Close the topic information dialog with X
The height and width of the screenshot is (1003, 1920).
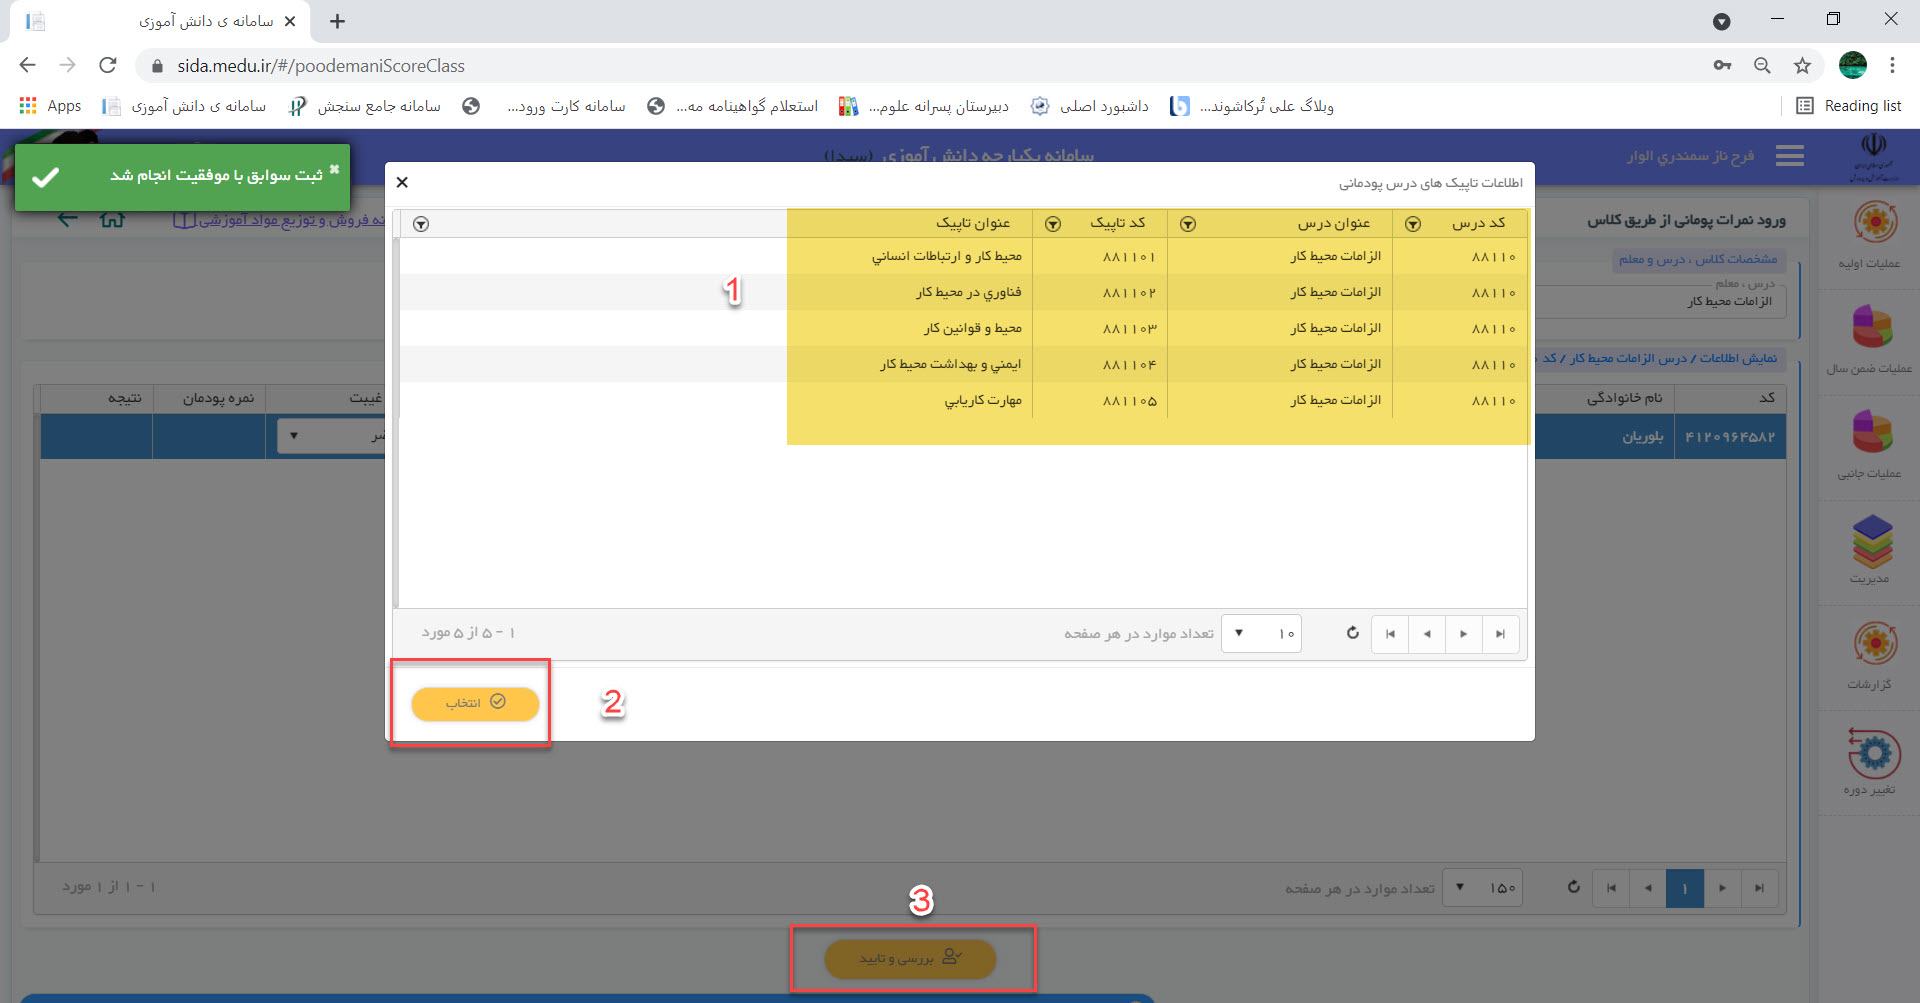[x=402, y=182]
